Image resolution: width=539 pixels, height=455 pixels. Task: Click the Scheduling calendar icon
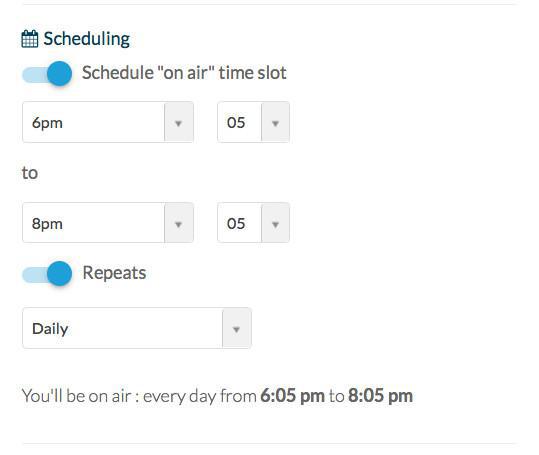[x=30, y=39]
